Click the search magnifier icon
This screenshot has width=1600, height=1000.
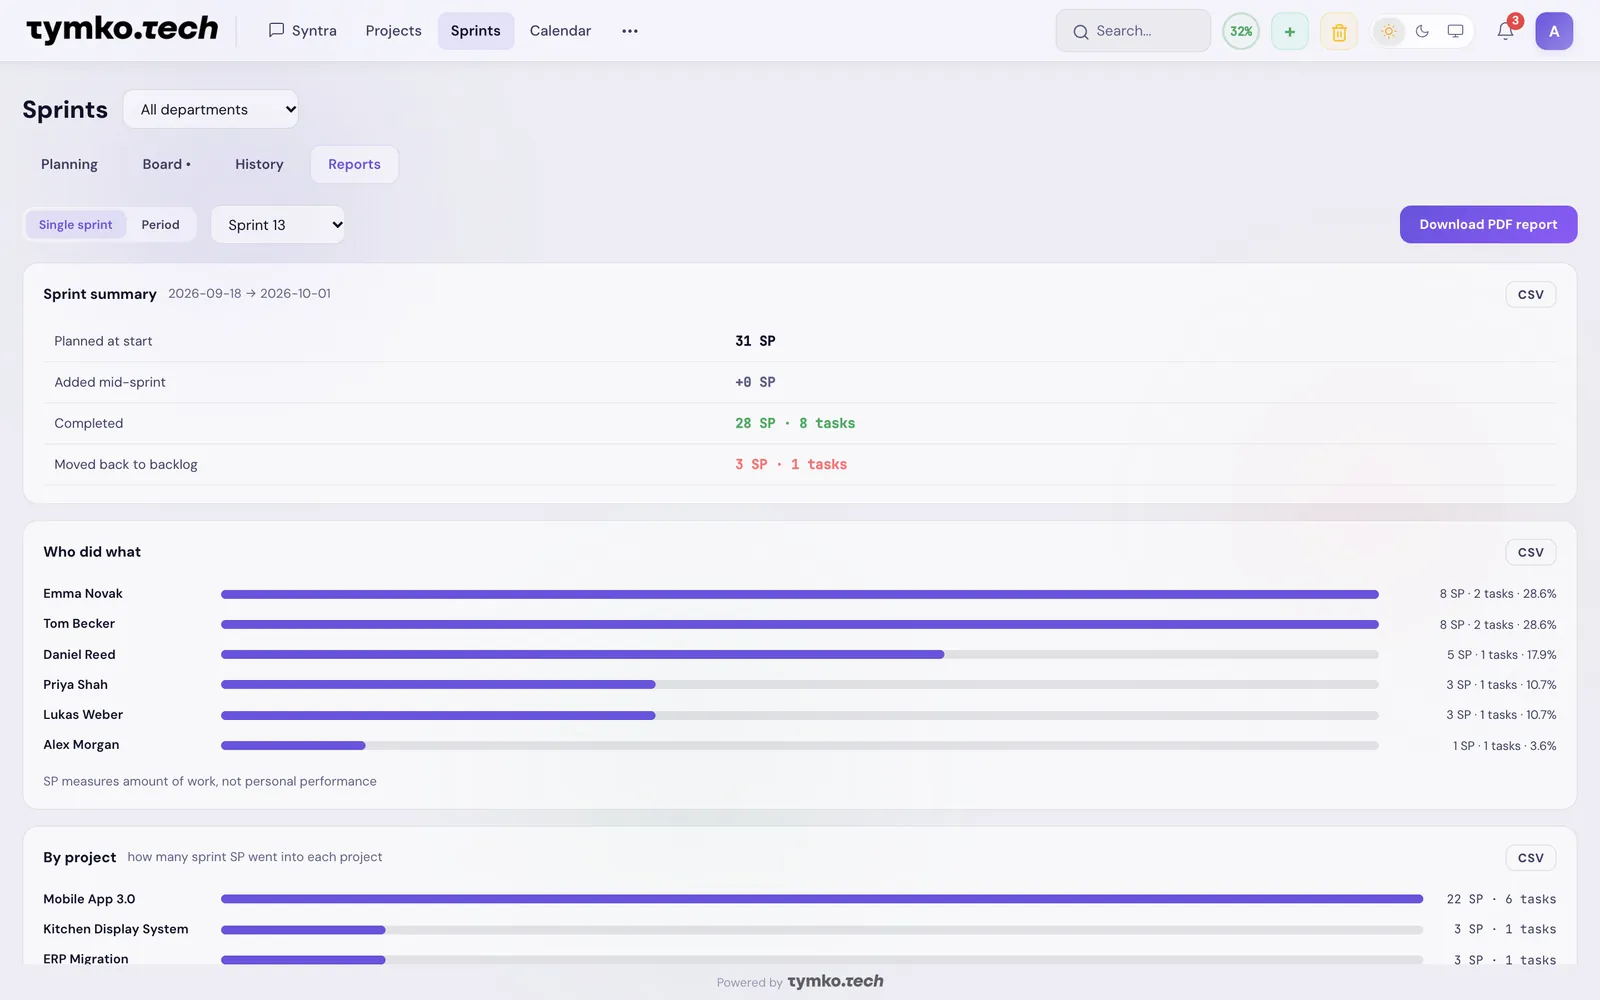(1081, 32)
